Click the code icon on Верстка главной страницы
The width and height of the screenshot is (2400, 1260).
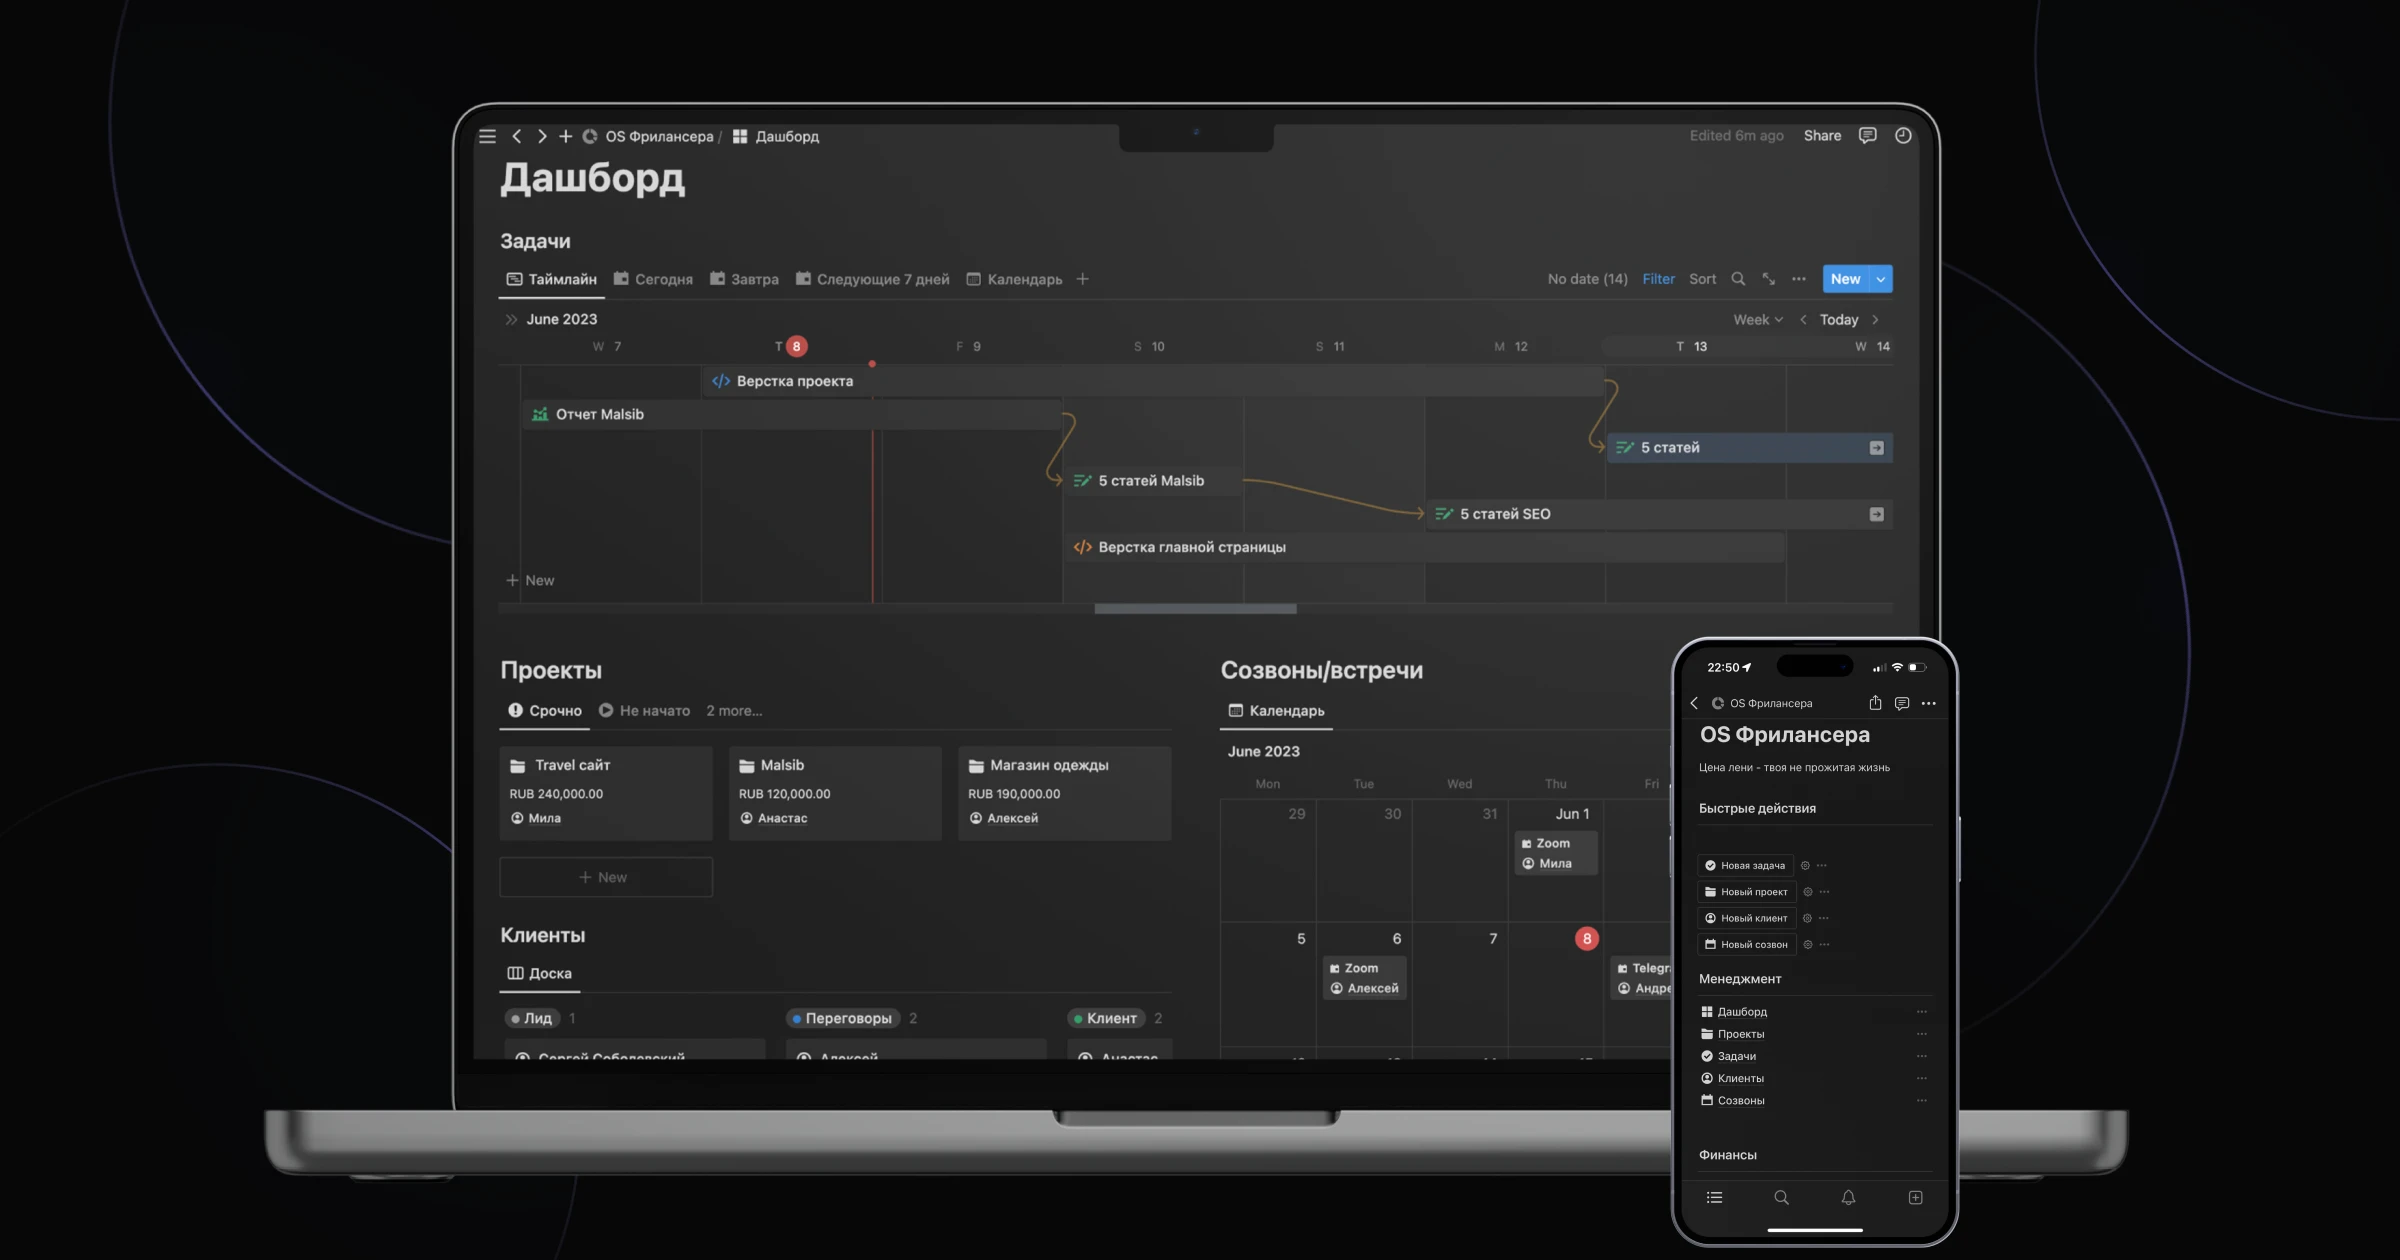[1083, 547]
